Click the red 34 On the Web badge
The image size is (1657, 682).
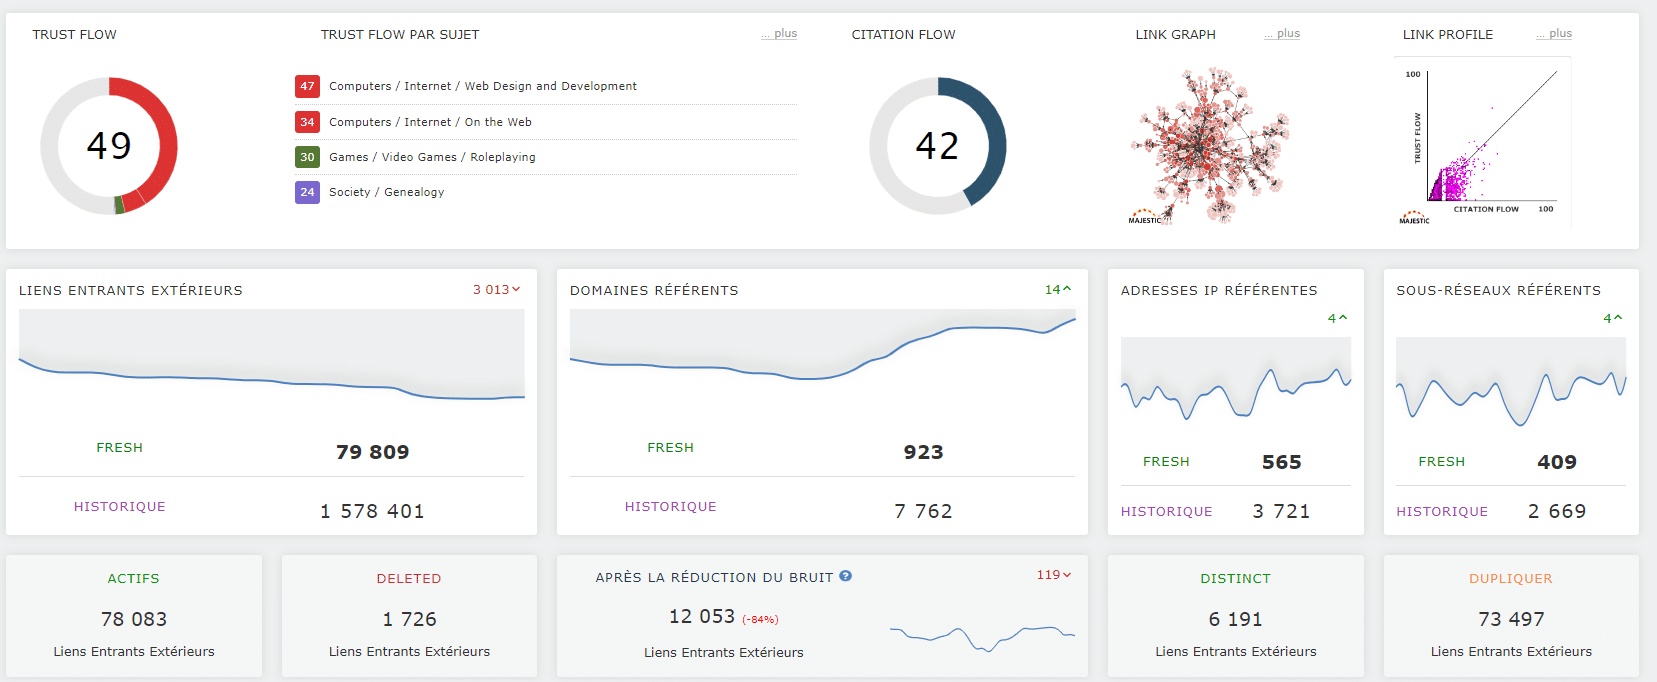tap(307, 122)
